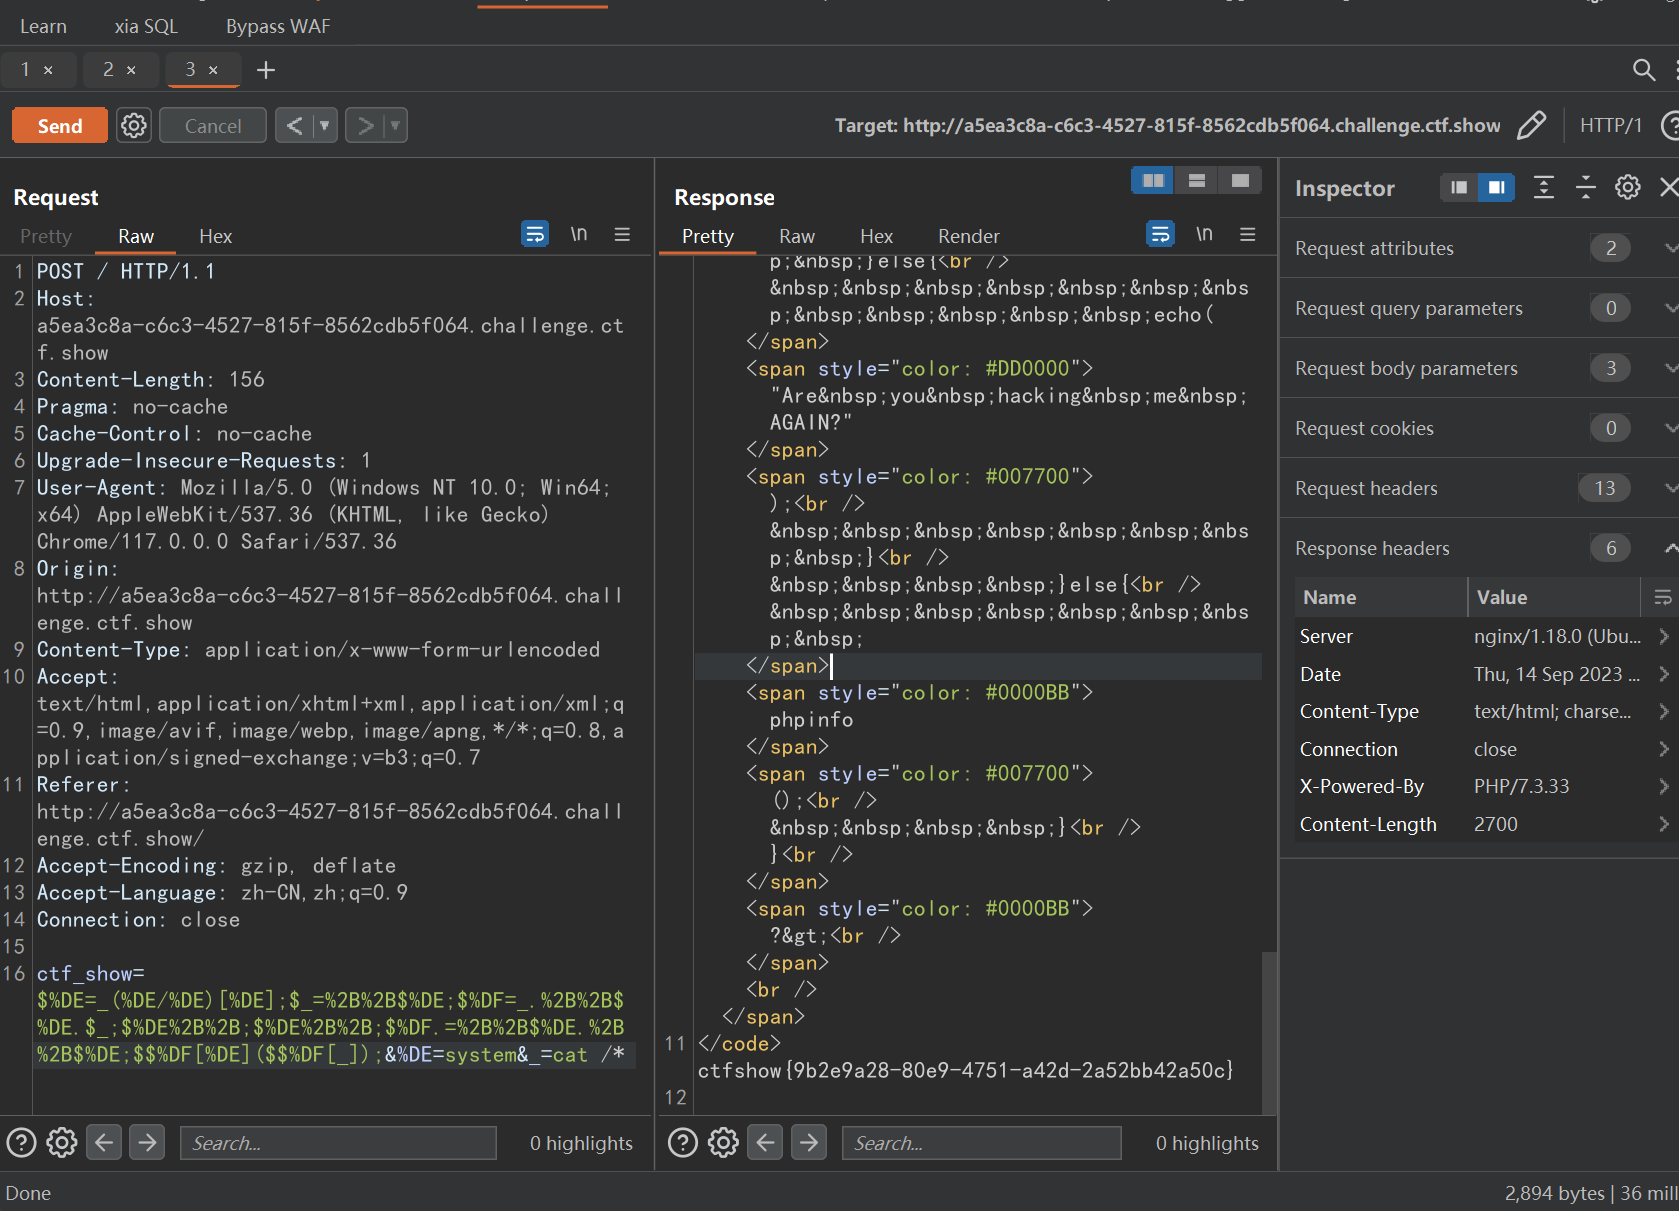Toggle non-printable characters in Response editor
The height and width of the screenshot is (1211, 1679).
click(1204, 234)
